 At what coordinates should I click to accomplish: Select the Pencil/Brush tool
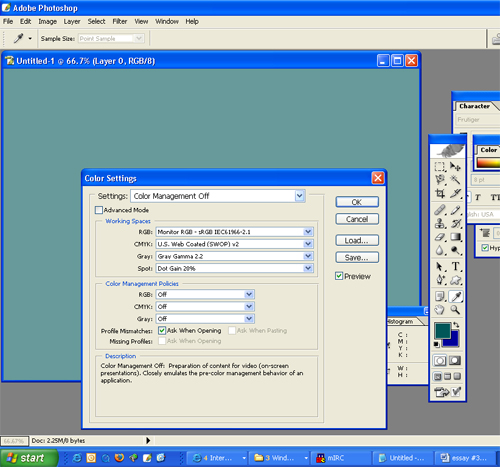[455, 210]
